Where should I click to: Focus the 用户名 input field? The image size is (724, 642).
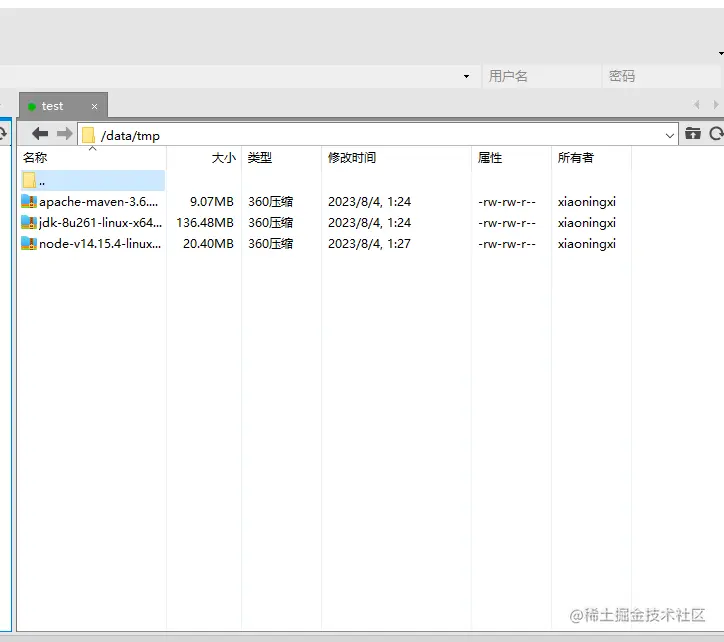[x=542, y=76]
